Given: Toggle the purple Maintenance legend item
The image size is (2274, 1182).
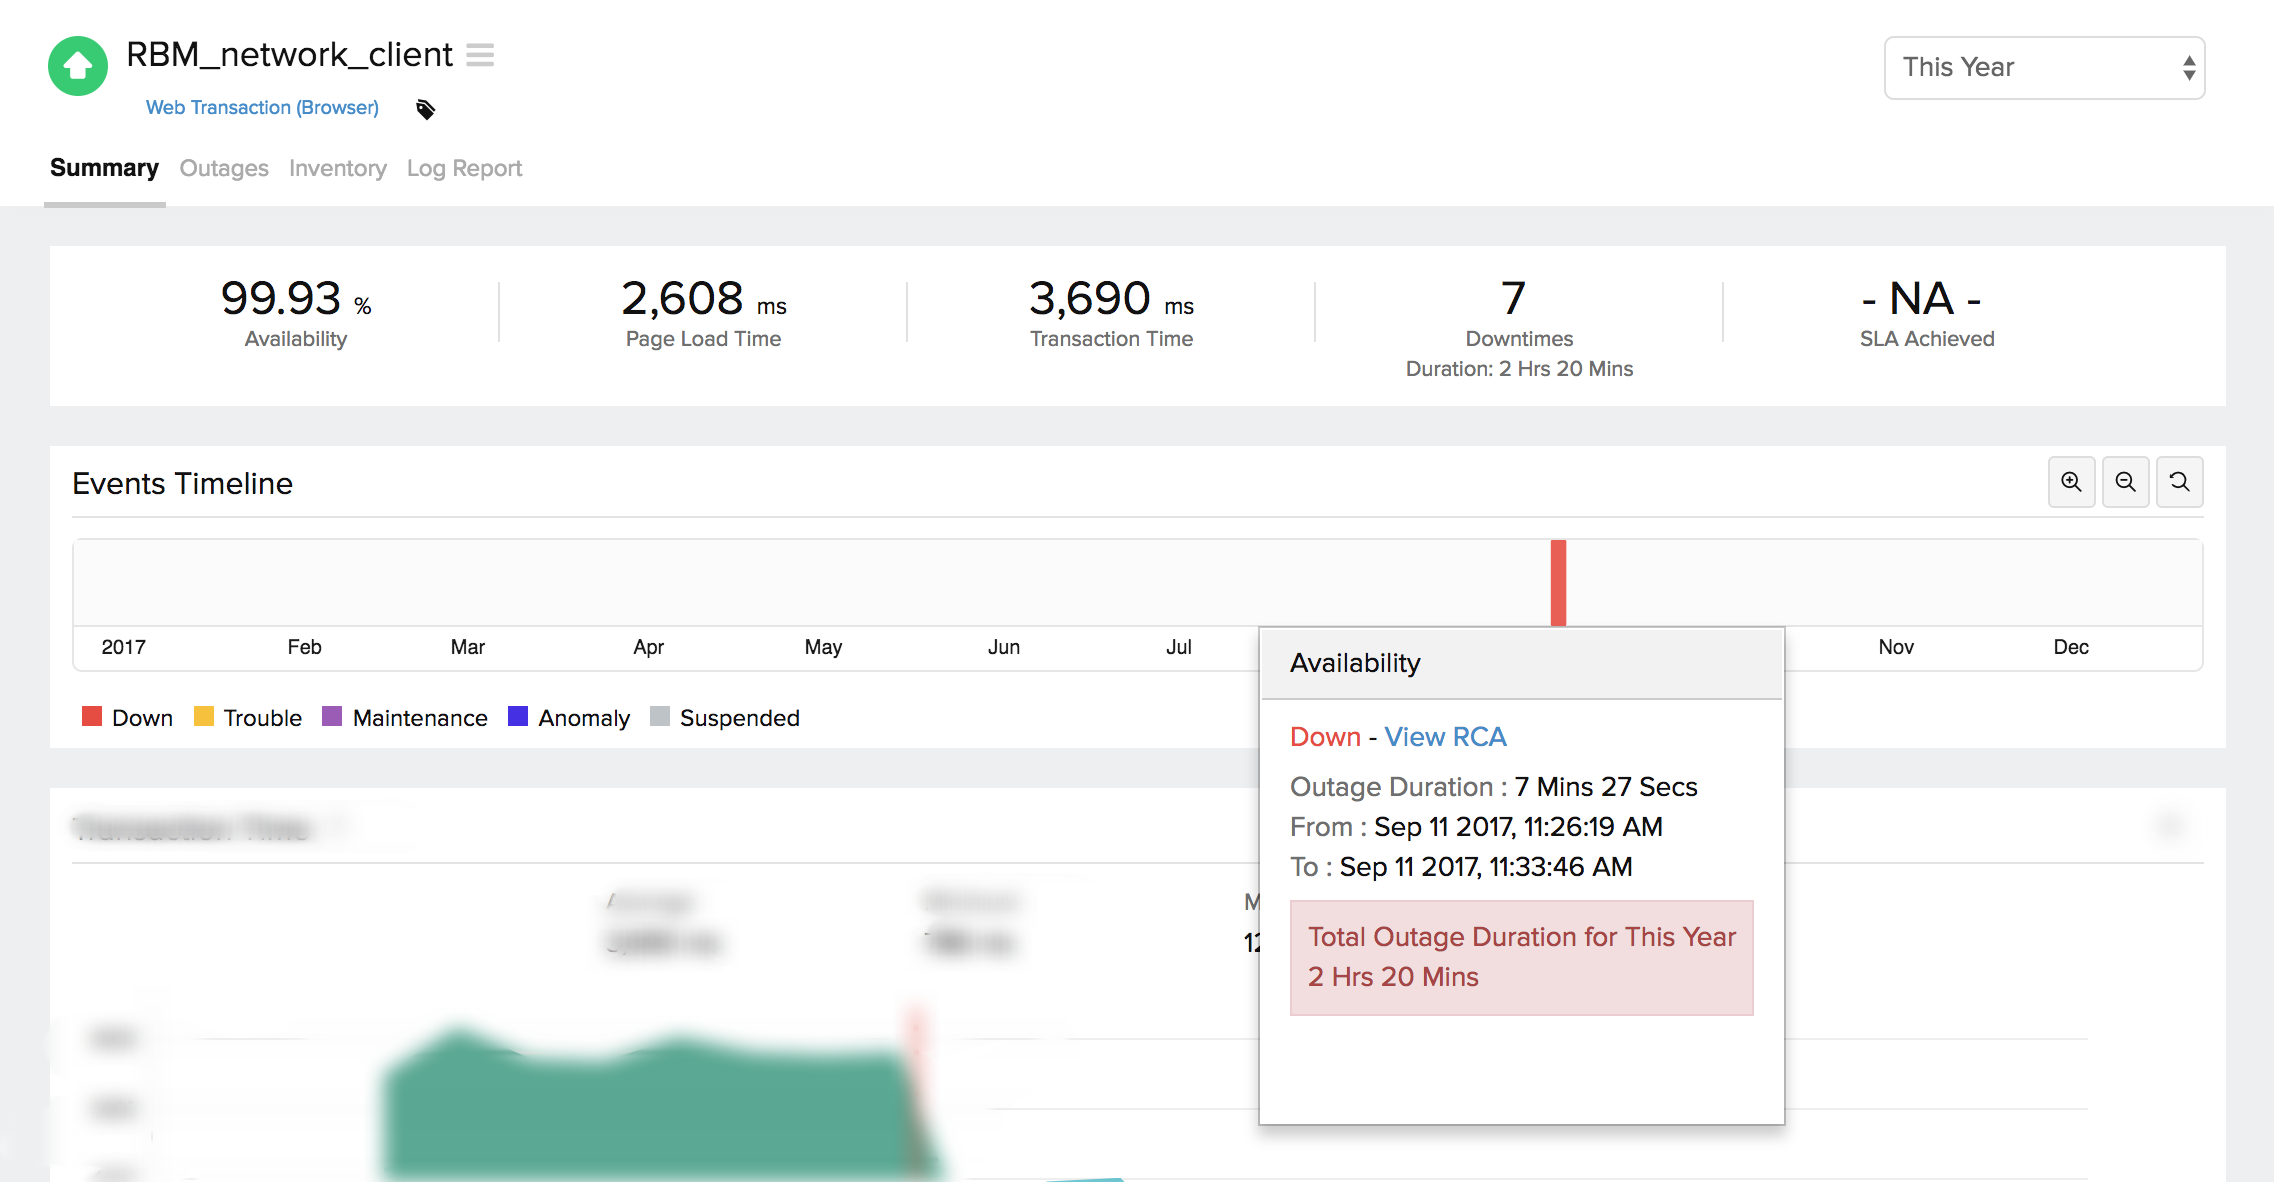Looking at the screenshot, I should 332,717.
